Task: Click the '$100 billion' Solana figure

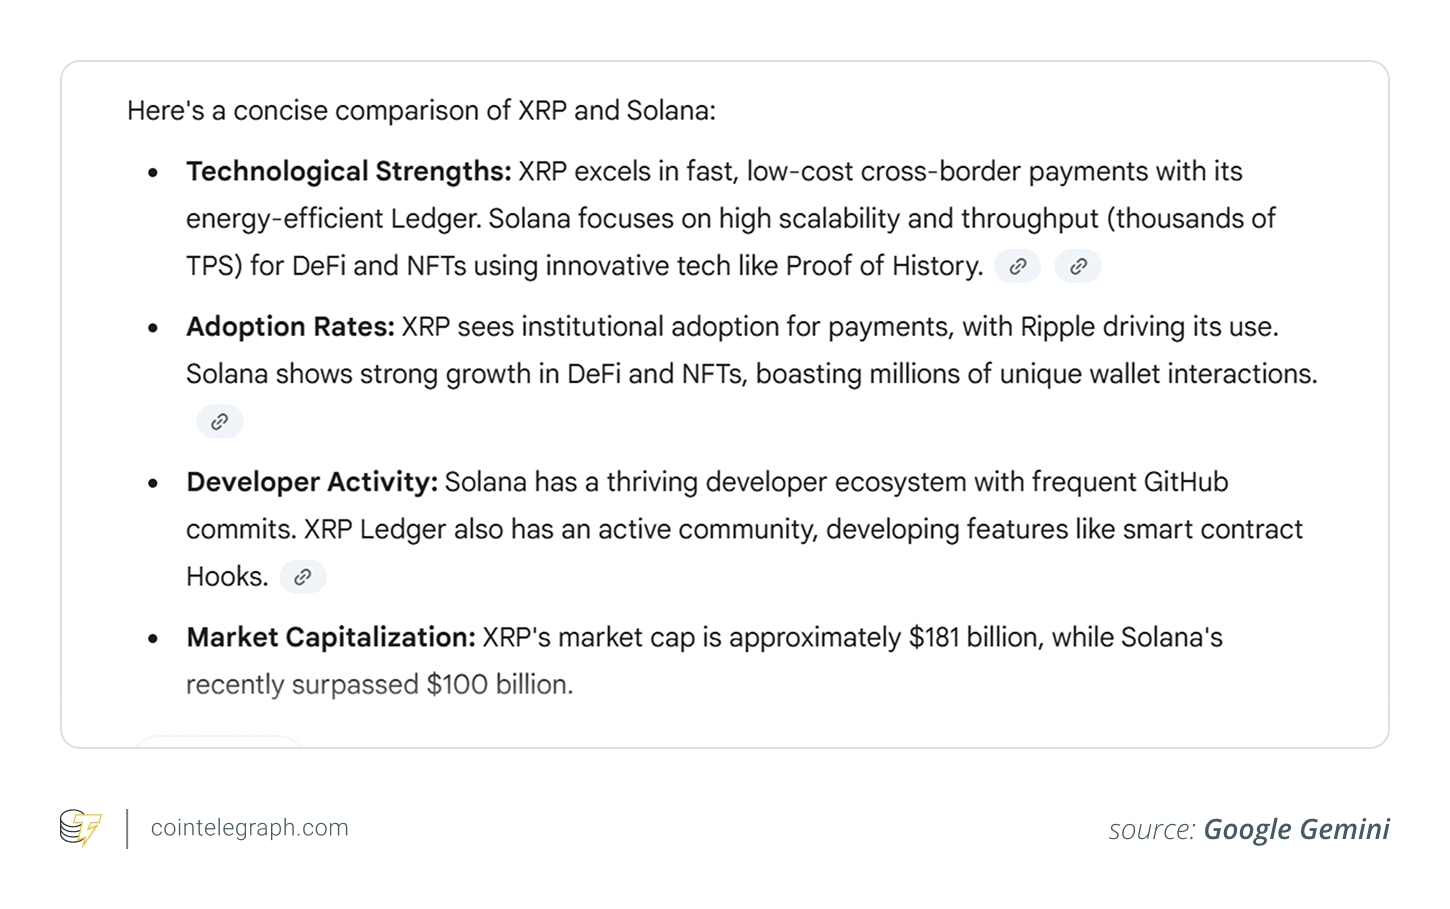Action: point(498,685)
